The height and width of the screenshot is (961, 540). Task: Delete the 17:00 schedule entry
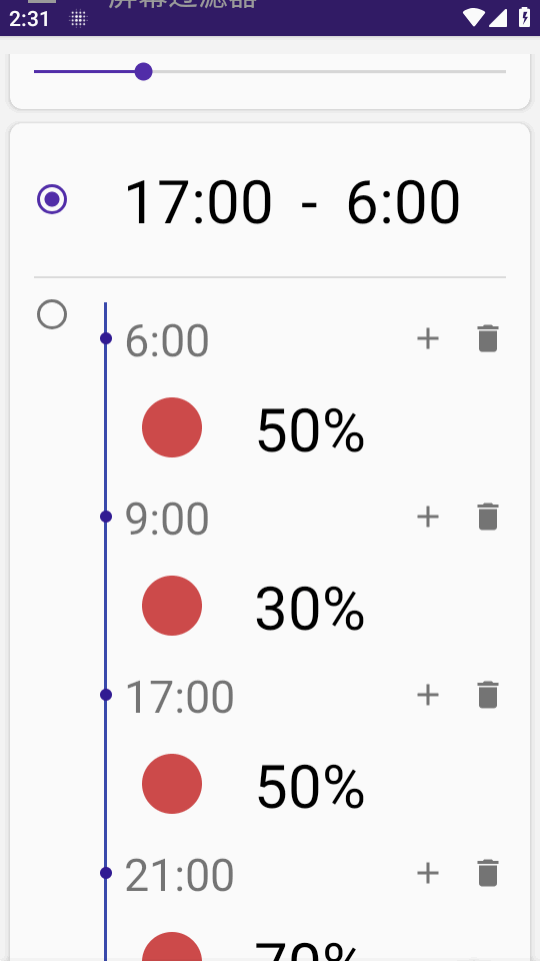488,695
